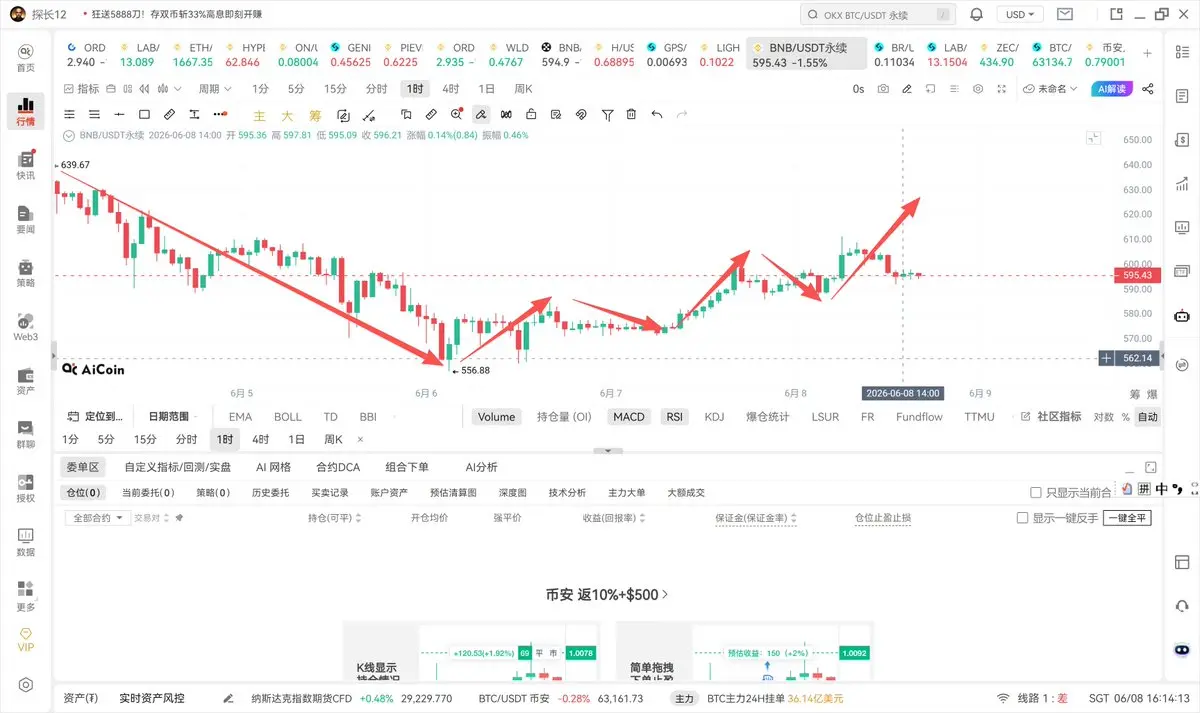Collapse the panel with the handle below 周K
This screenshot has width=1200, height=713.
point(607,451)
